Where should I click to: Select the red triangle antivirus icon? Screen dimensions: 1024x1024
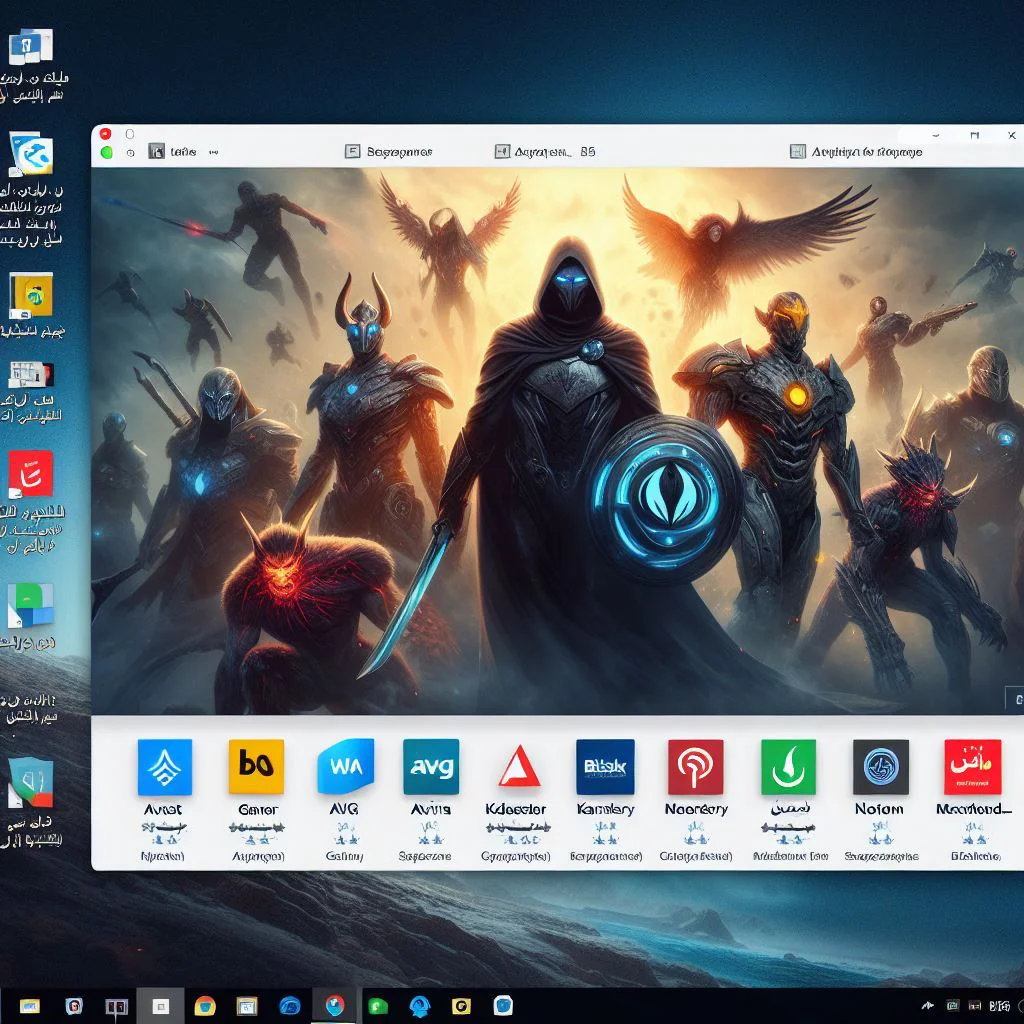519,767
